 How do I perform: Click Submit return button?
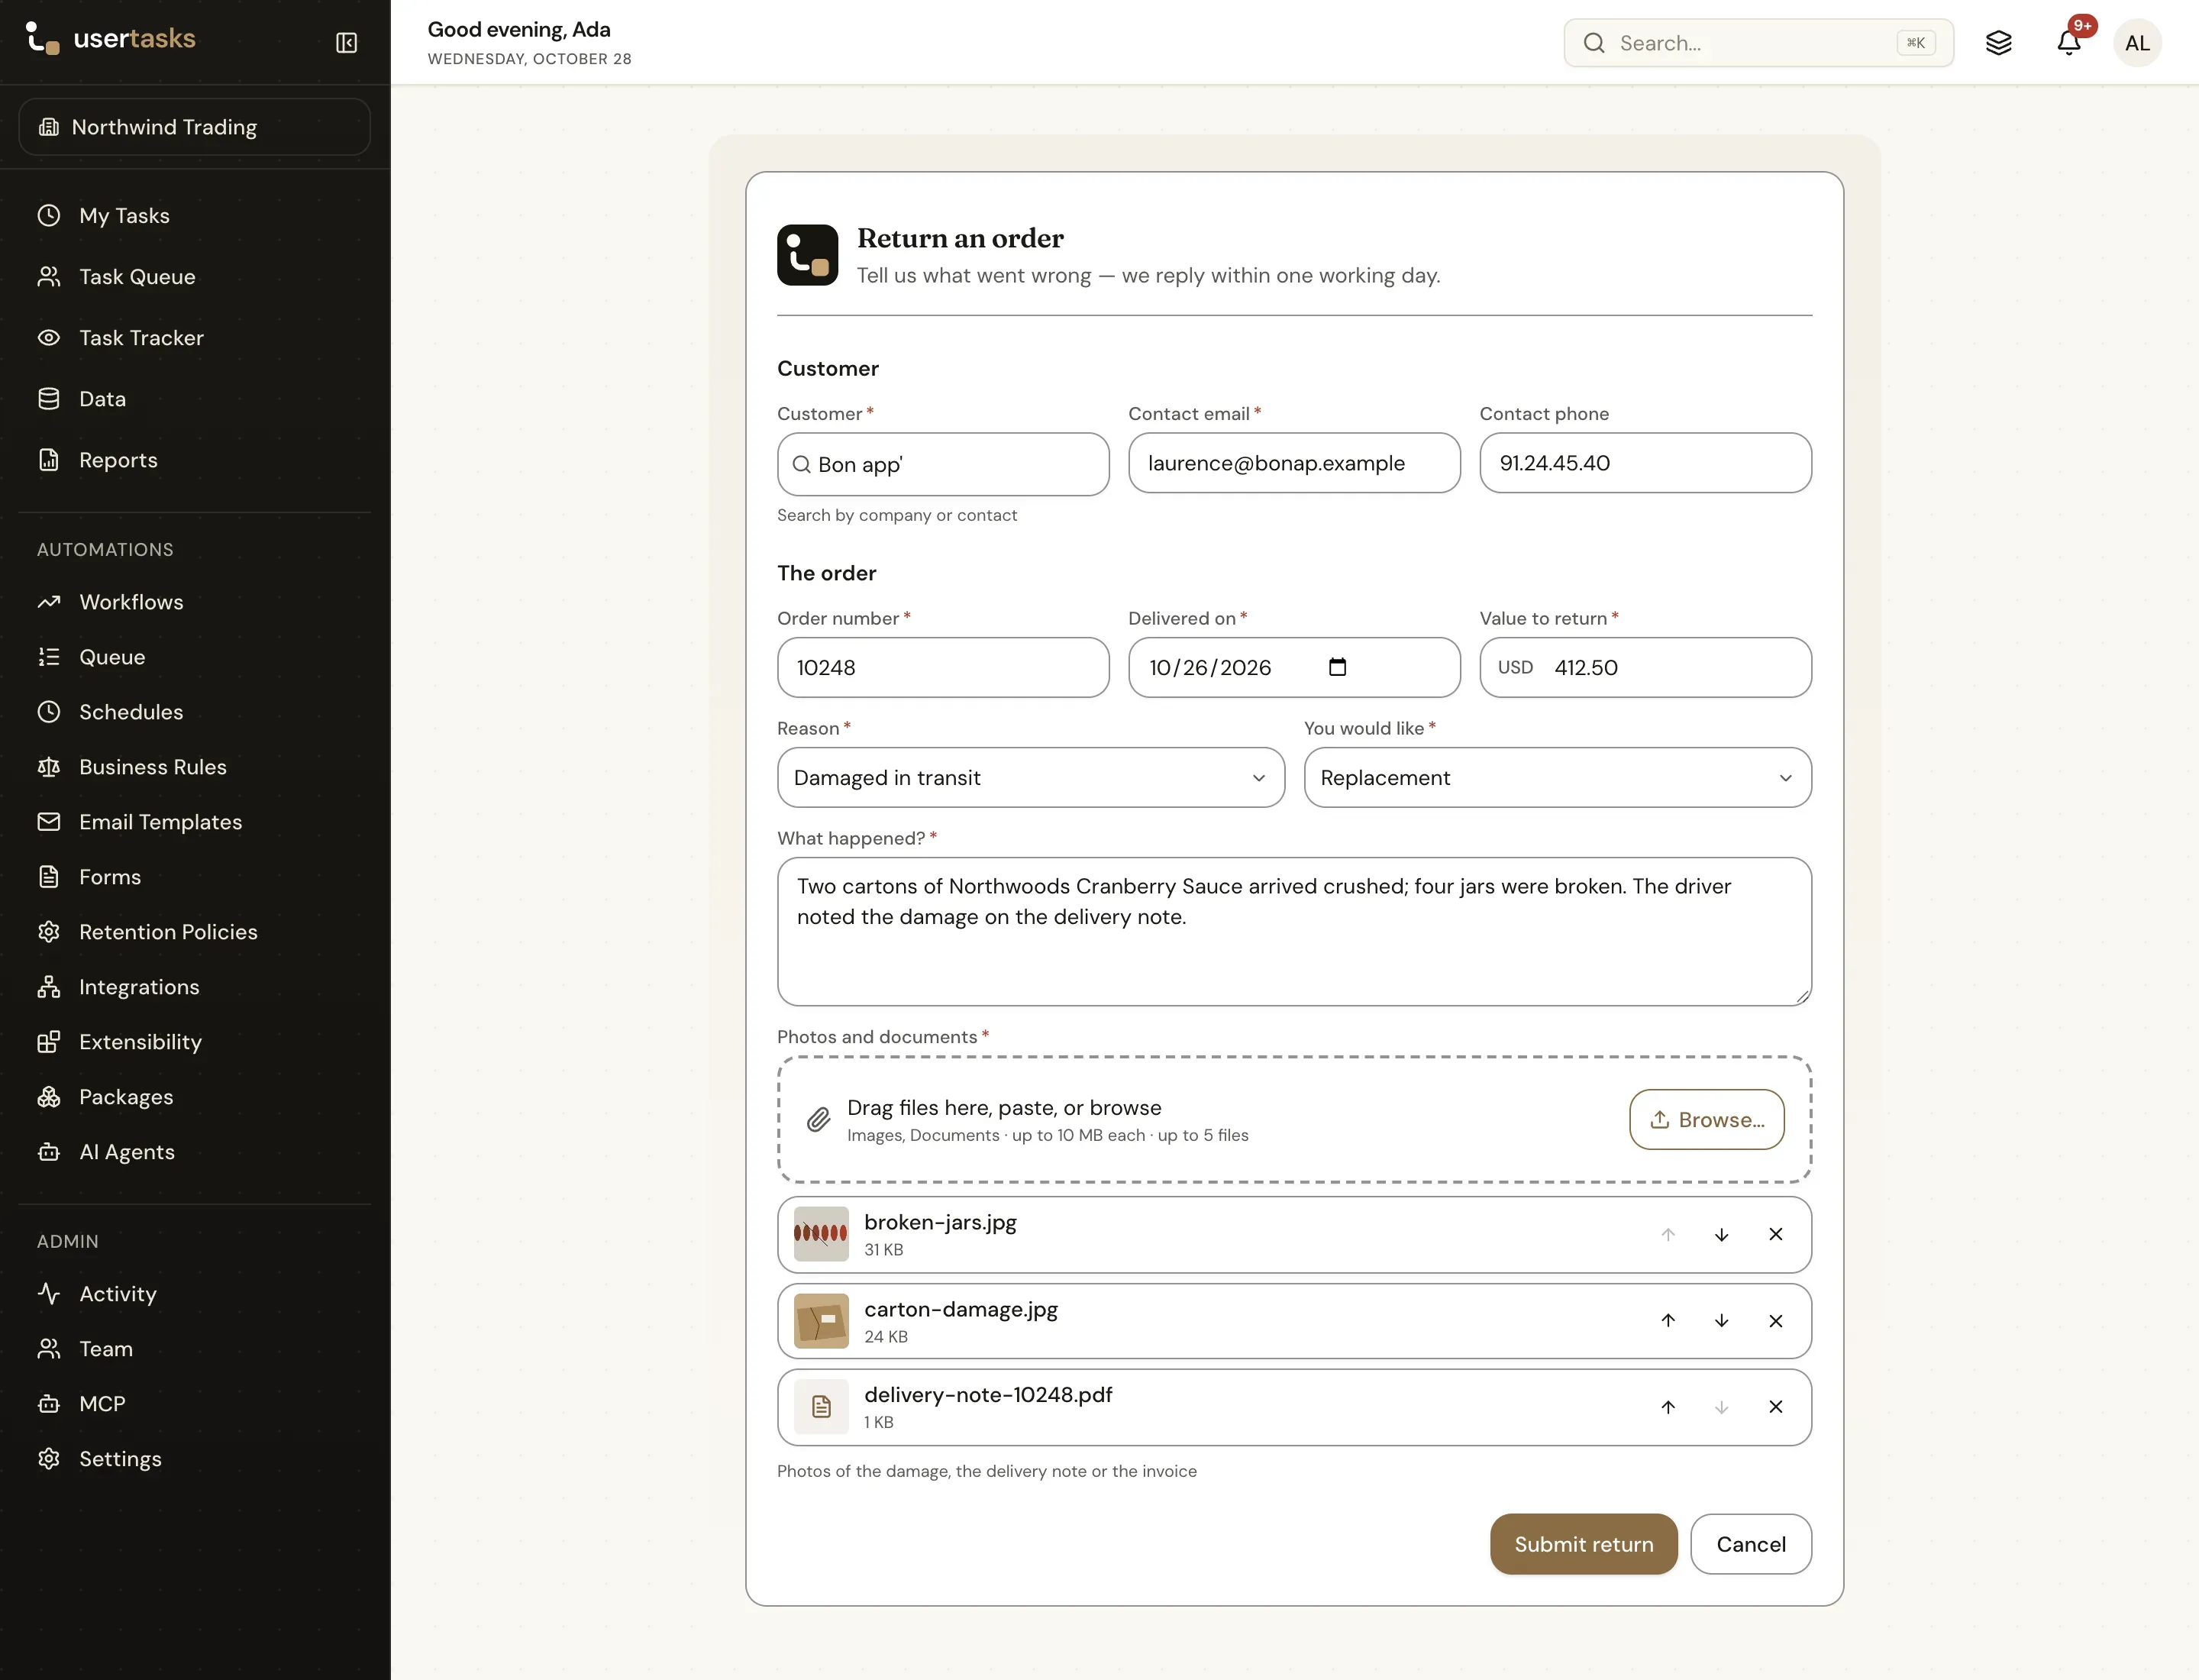pyautogui.click(x=1583, y=1543)
